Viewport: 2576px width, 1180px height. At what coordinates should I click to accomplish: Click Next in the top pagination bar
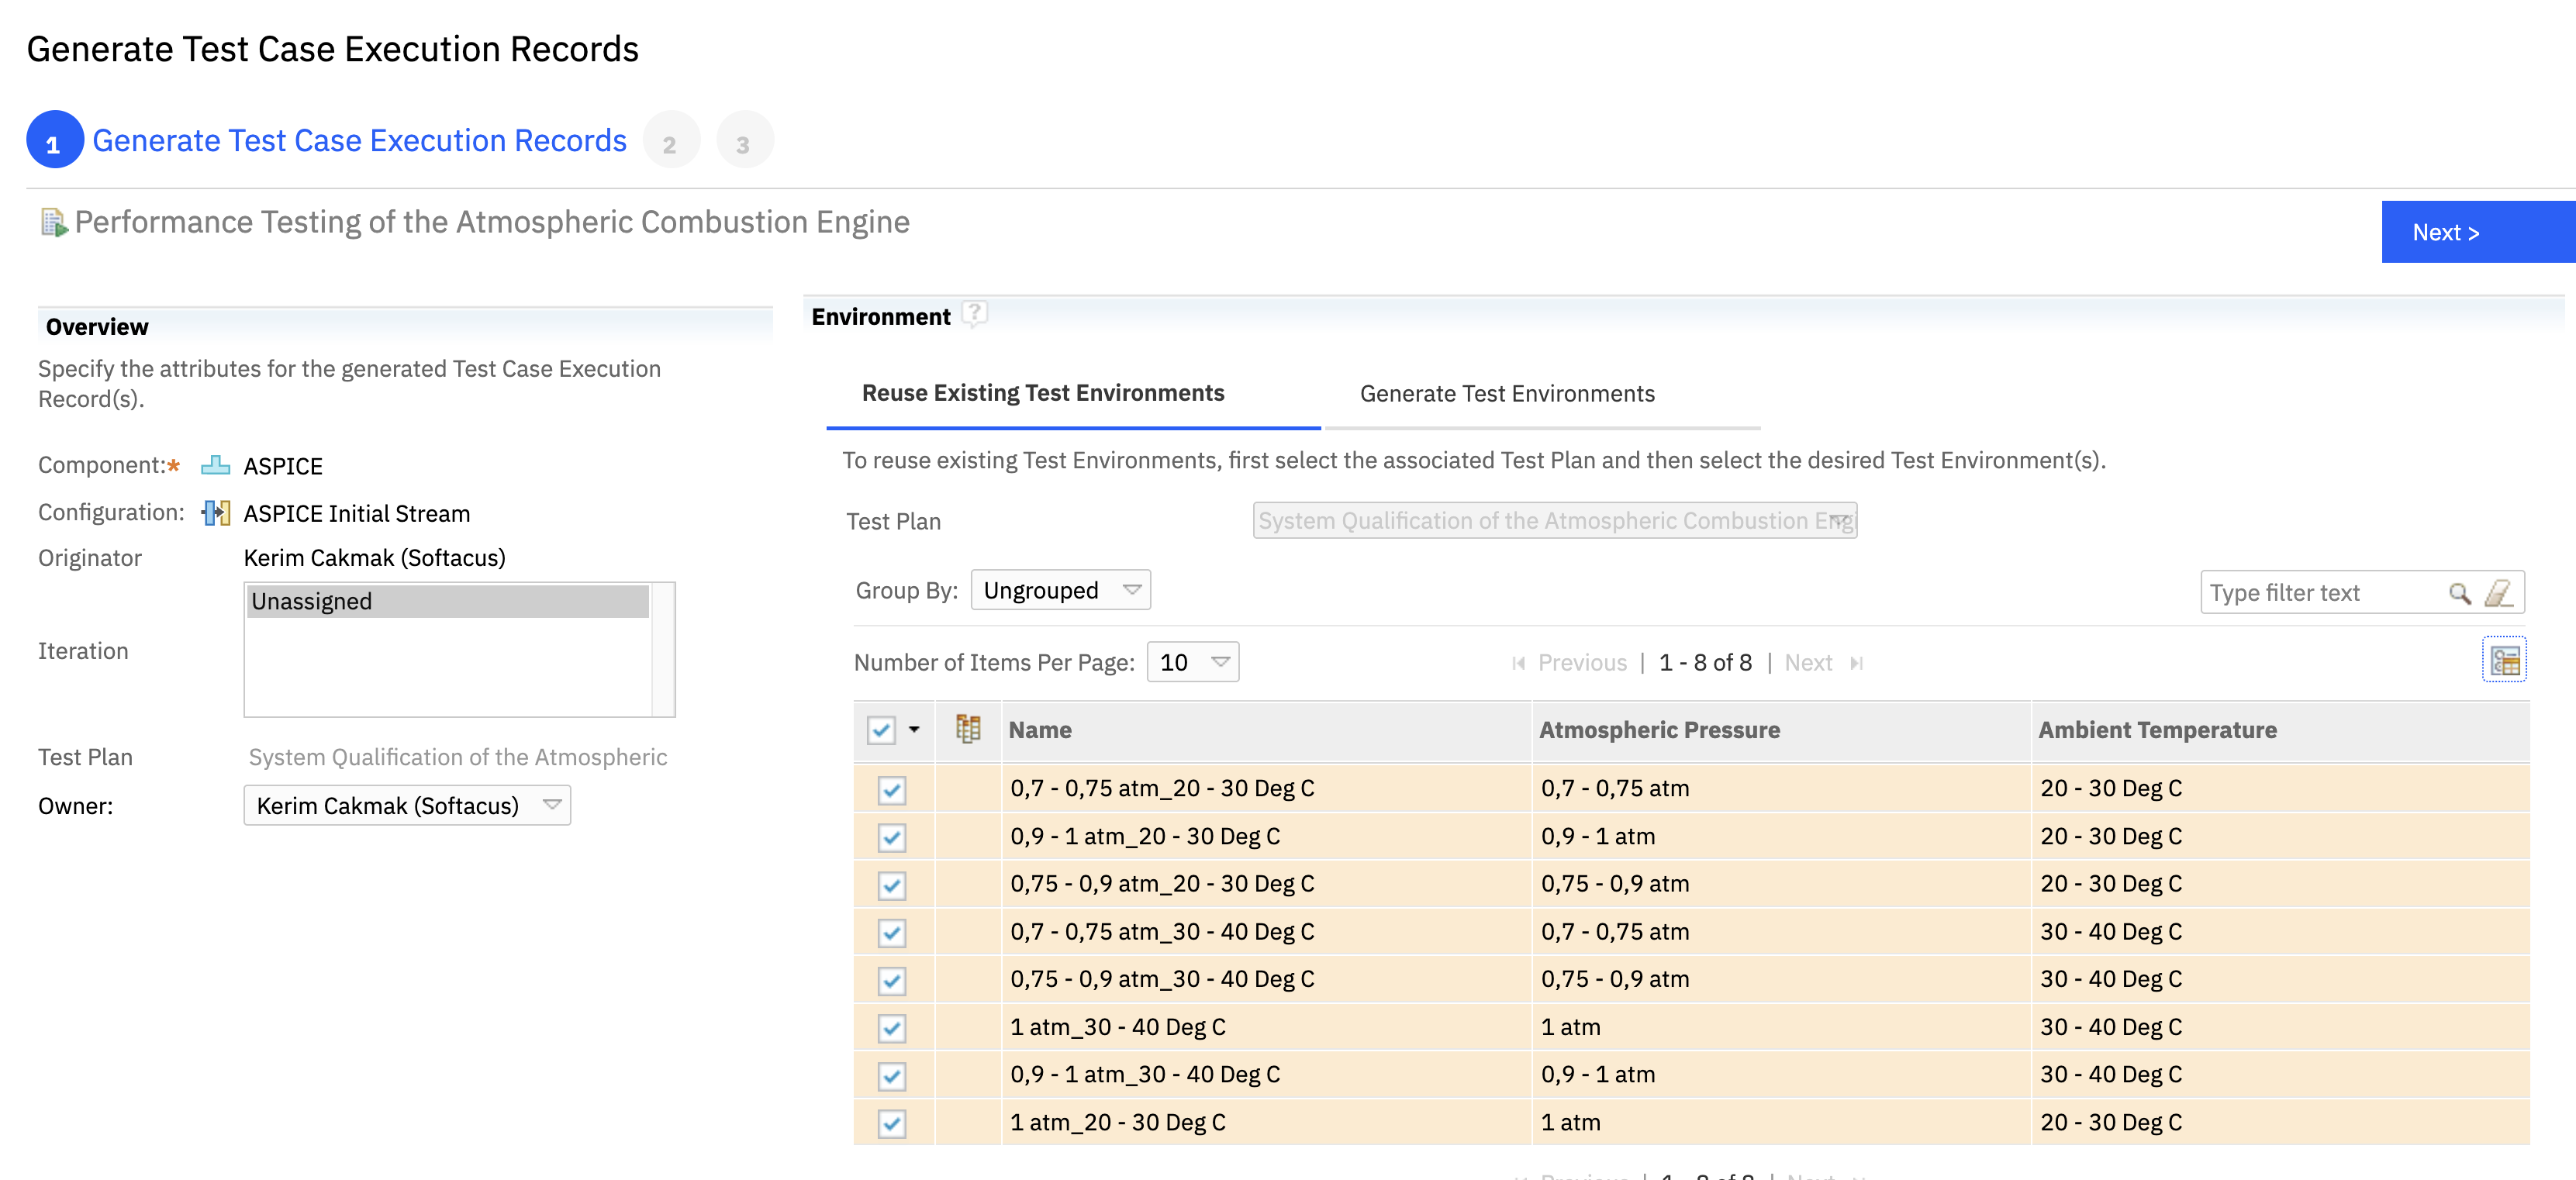pos(1808,663)
